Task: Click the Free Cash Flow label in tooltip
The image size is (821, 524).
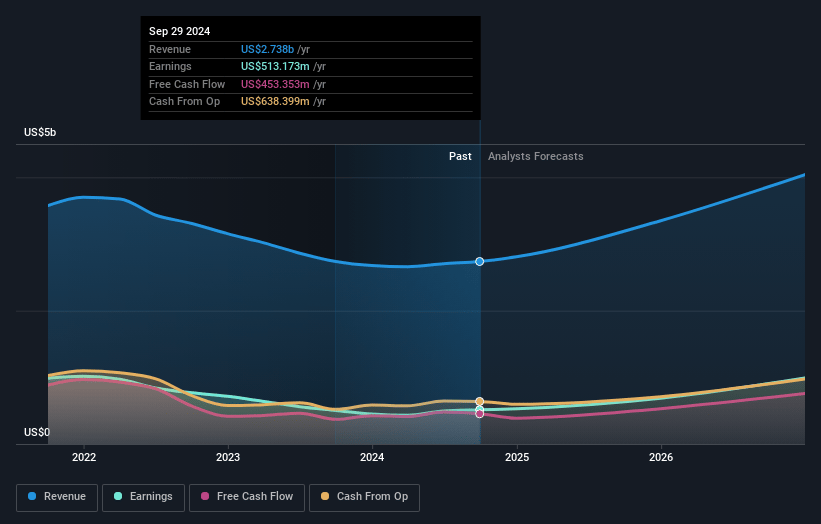Action: click(187, 84)
